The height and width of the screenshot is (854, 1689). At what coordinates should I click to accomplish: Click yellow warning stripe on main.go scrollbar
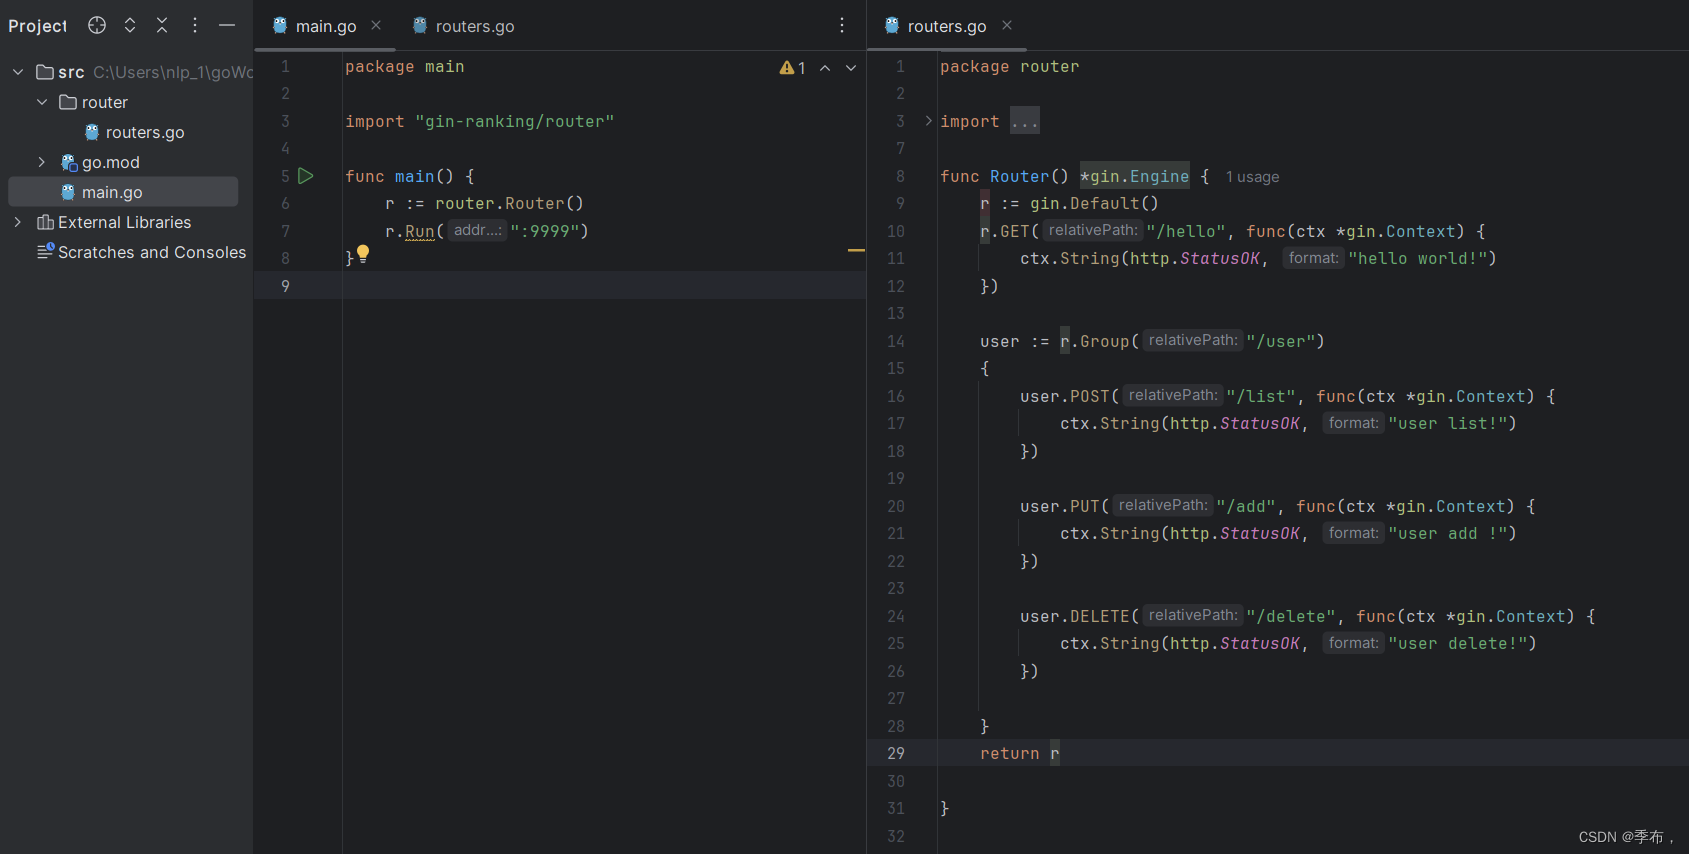coord(856,250)
